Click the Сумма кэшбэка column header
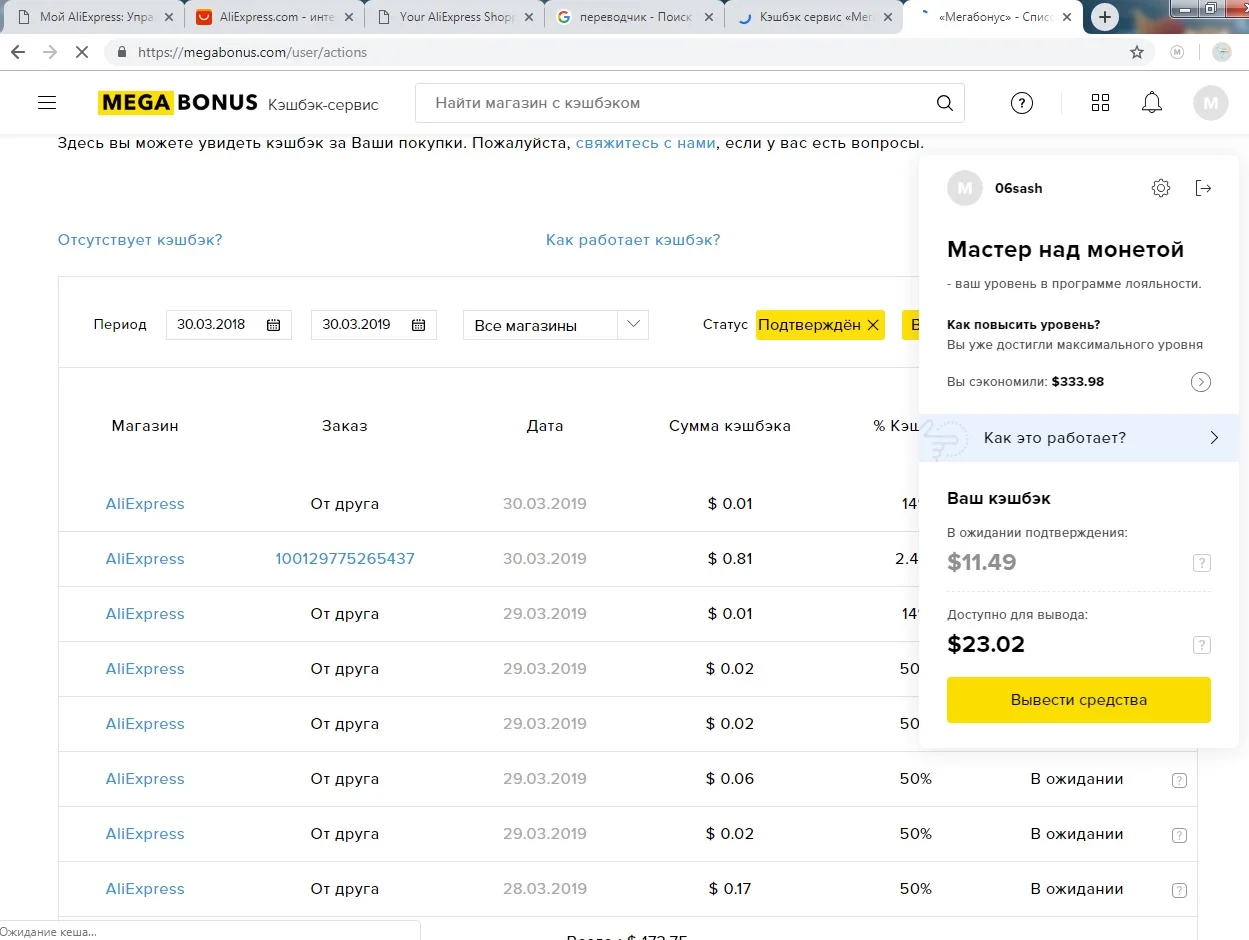Image resolution: width=1249 pixels, height=940 pixels. 730,426
